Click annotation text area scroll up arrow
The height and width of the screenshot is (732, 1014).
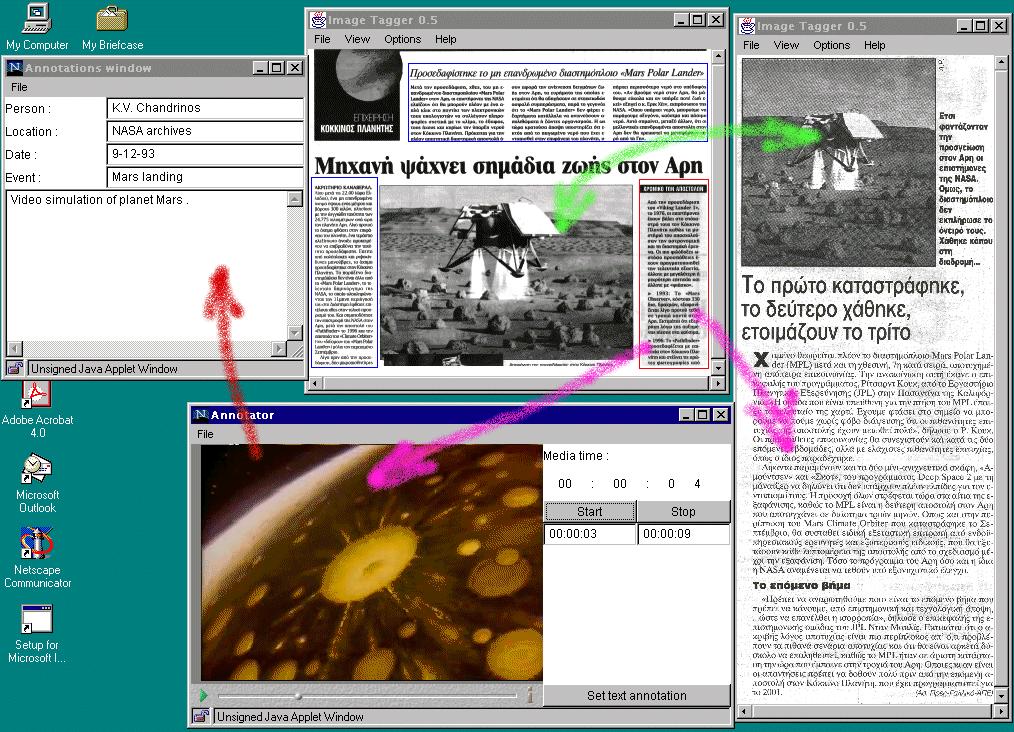coord(295,199)
